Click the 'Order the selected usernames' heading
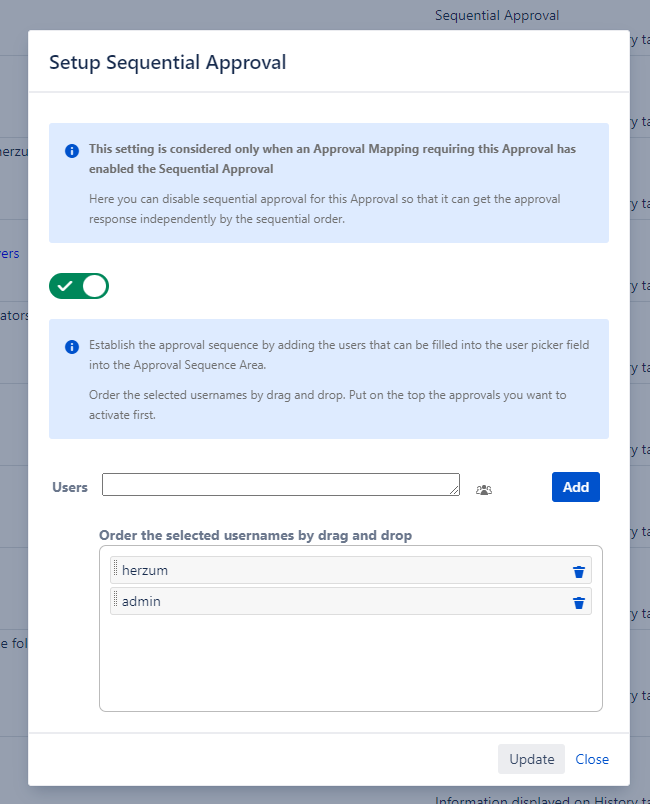Viewport: 650px width, 804px height. click(255, 535)
